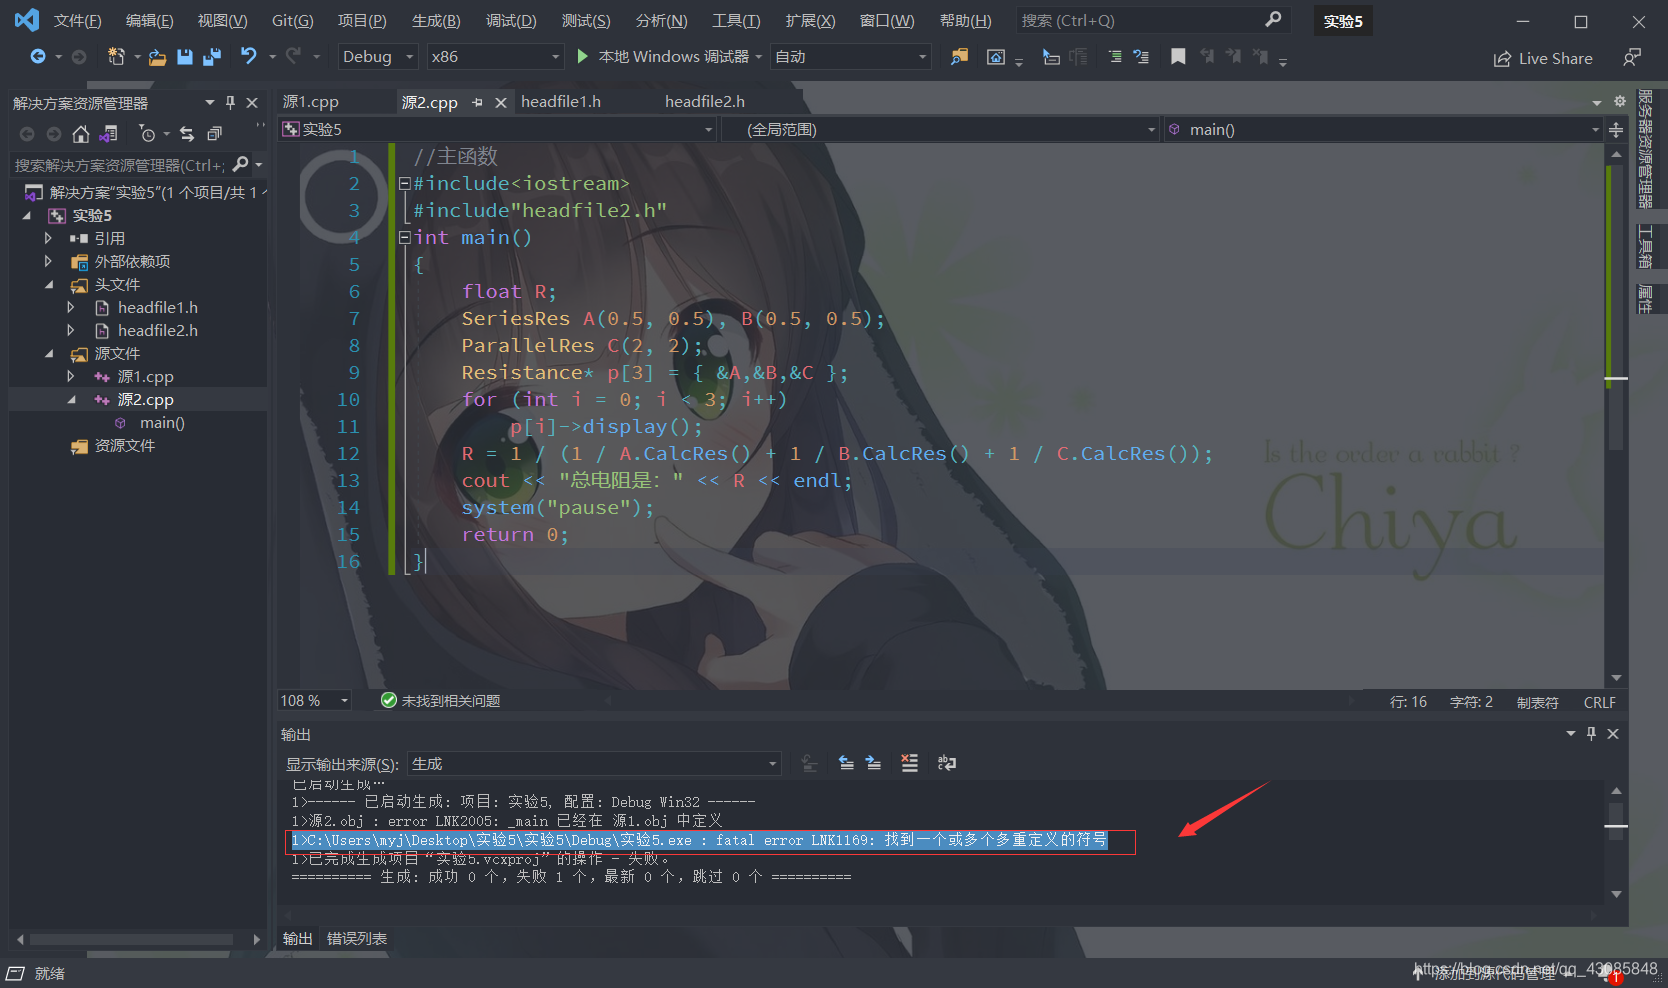Expand the 引用 node in the tree
Image resolution: width=1668 pixels, height=988 pixels.
coord(48,239)
